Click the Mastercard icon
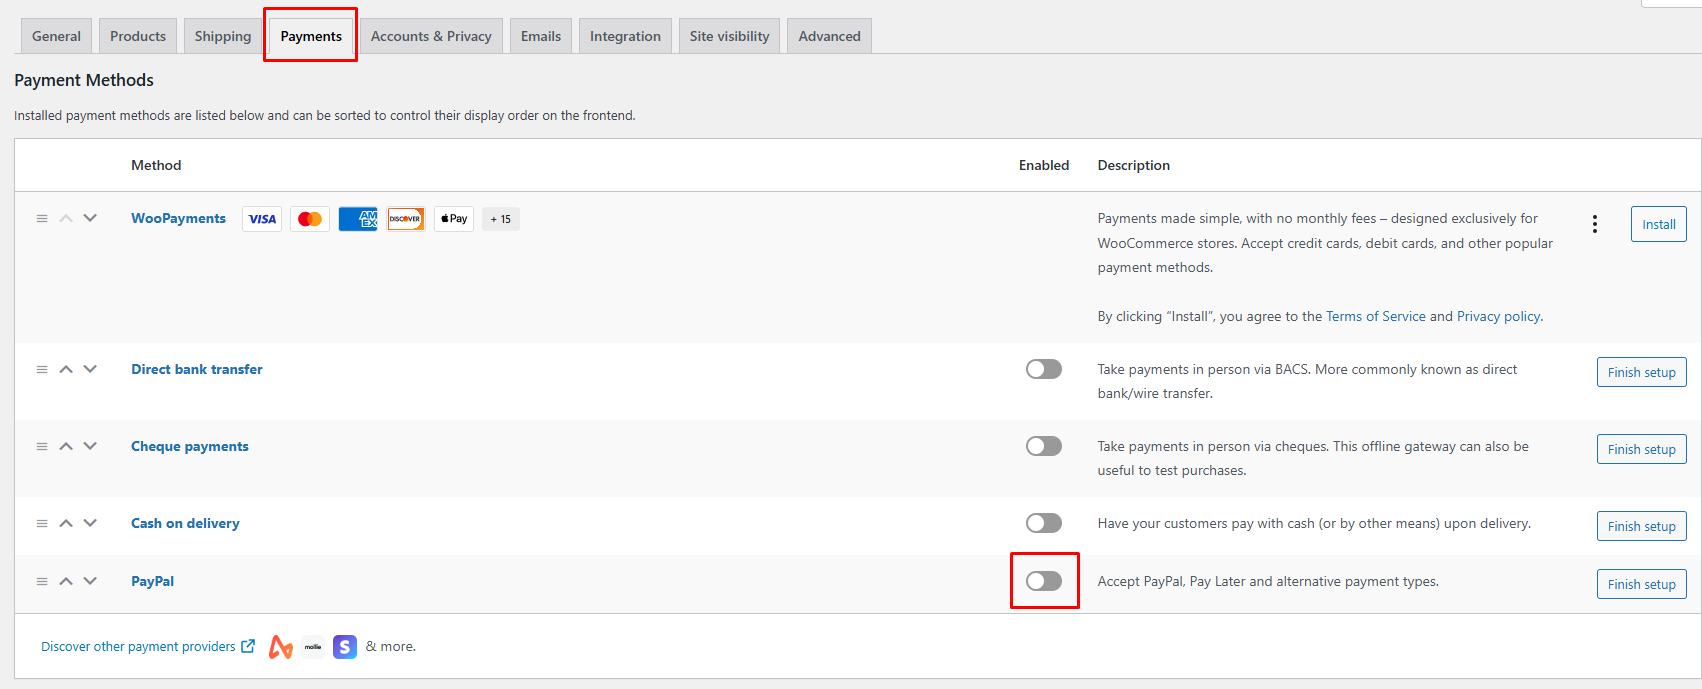1702x689 pixels. tap(310, 219)
